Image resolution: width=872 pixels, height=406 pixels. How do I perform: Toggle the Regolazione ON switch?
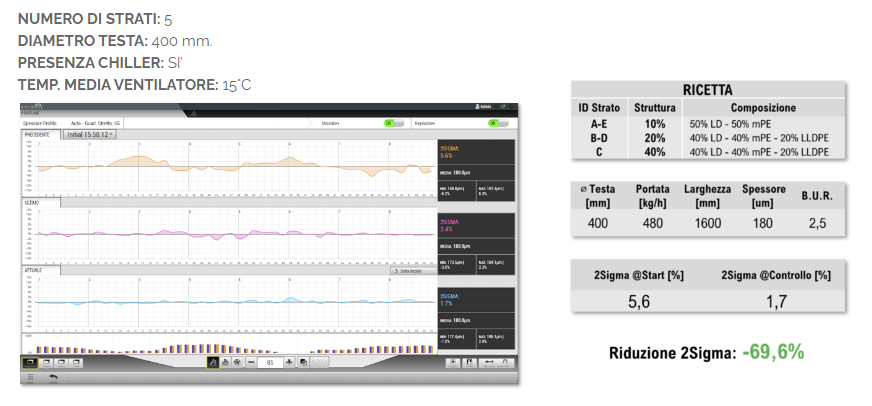[x=497, y=123]
